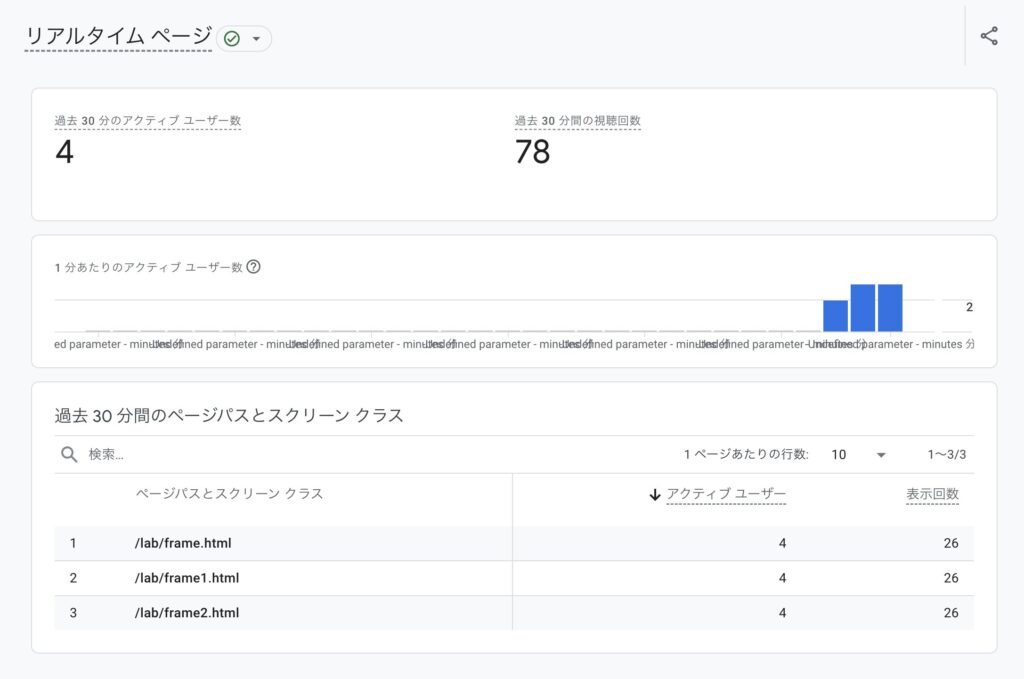Select the /lab/frame1.html row
1024x679 pixels.
[x=187, y=578]
